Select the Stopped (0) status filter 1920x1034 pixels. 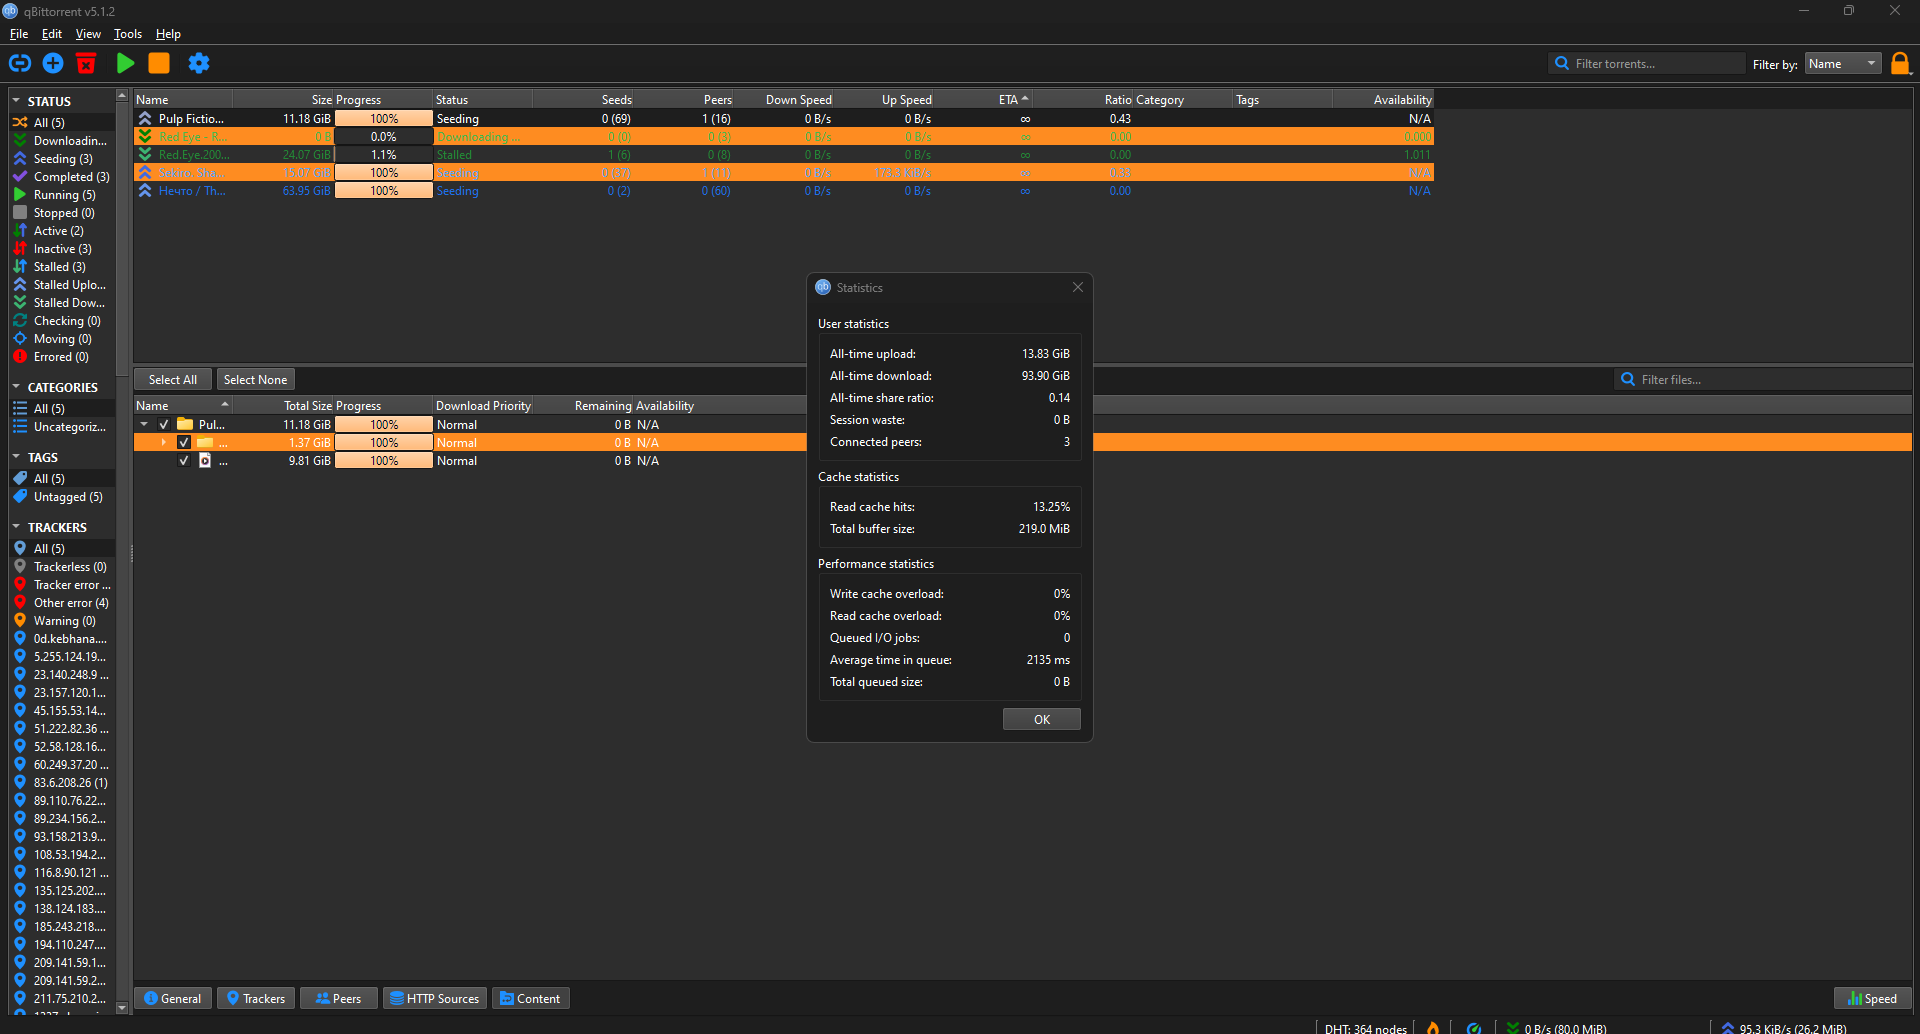pos(62,213)
